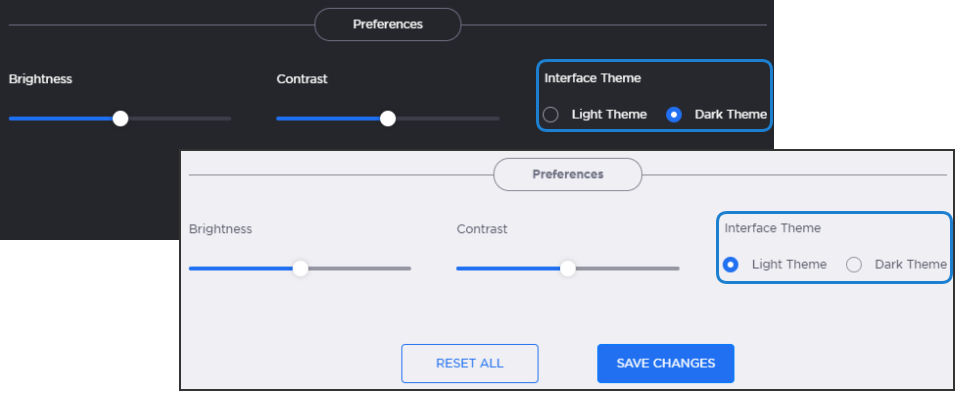The width and height of the screenshot is (974, 410).
Task: Click the RESET ALL button
Action: point(470,363)
